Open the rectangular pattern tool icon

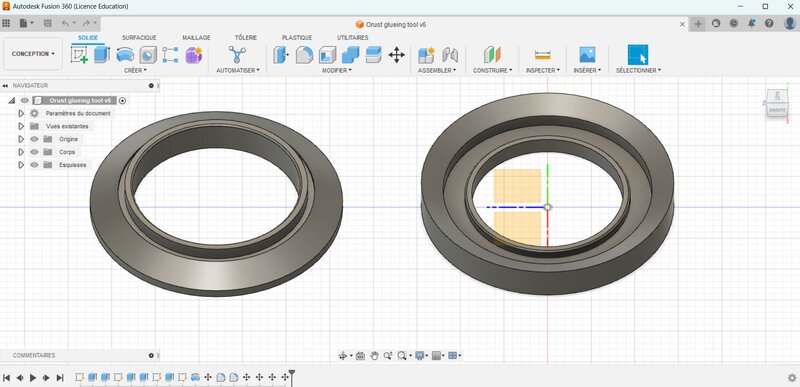coord(170,55)
